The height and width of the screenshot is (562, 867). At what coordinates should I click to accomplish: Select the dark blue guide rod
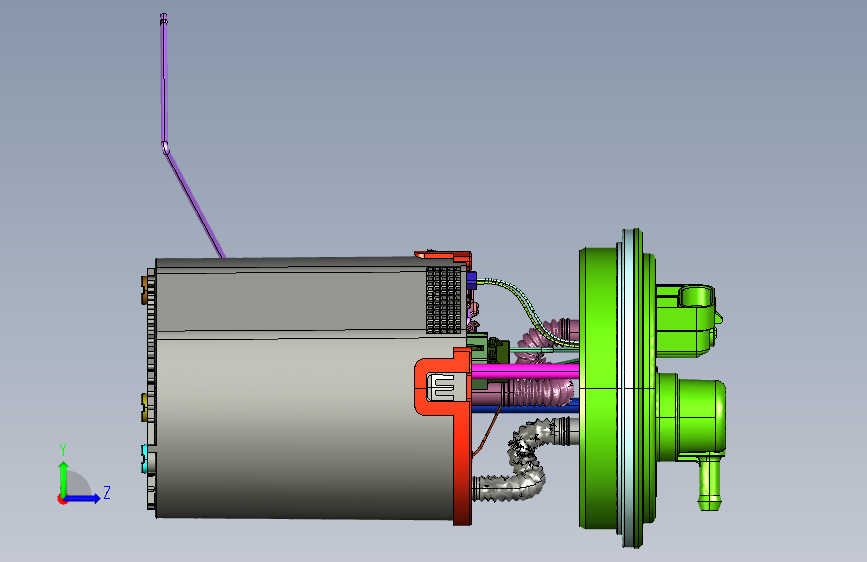pos(525,409)
